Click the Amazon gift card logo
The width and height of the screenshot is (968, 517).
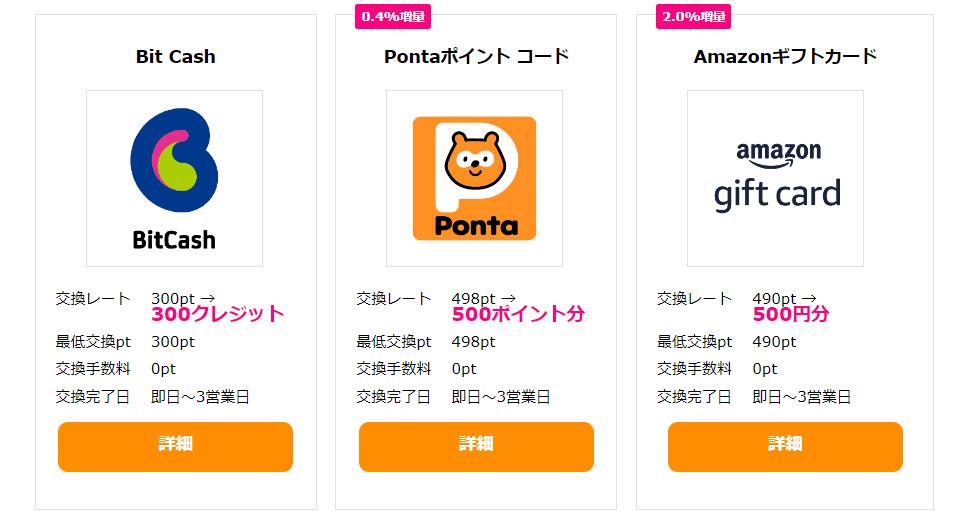click(775, 179)
